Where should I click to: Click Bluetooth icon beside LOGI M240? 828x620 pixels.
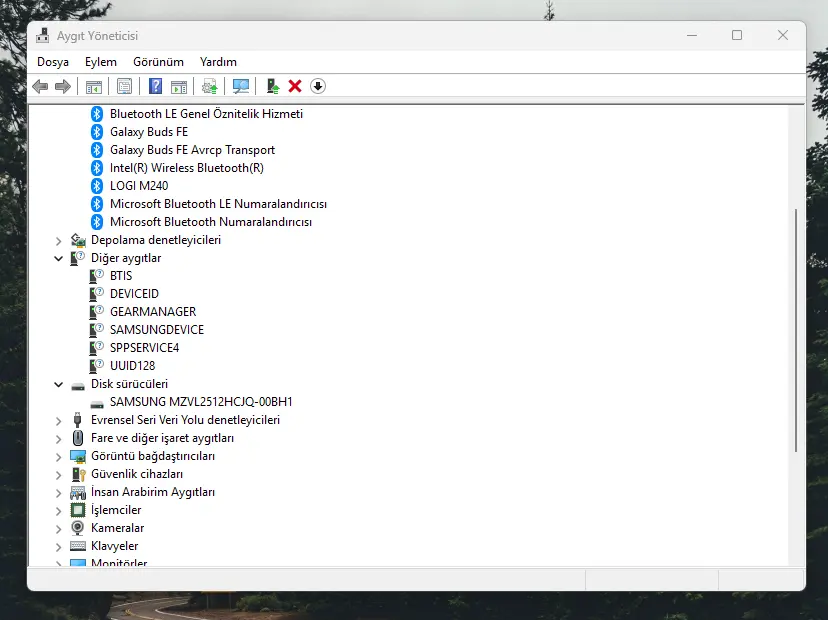coord(97,186)
